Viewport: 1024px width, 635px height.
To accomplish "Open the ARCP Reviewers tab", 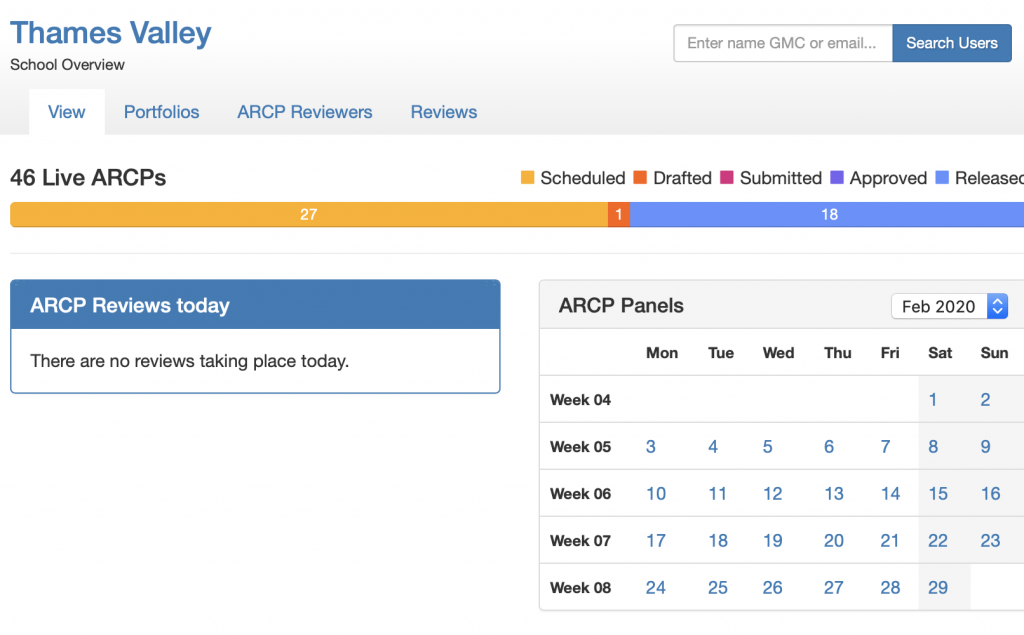I will pyautogui.click(x=304, y=112).
